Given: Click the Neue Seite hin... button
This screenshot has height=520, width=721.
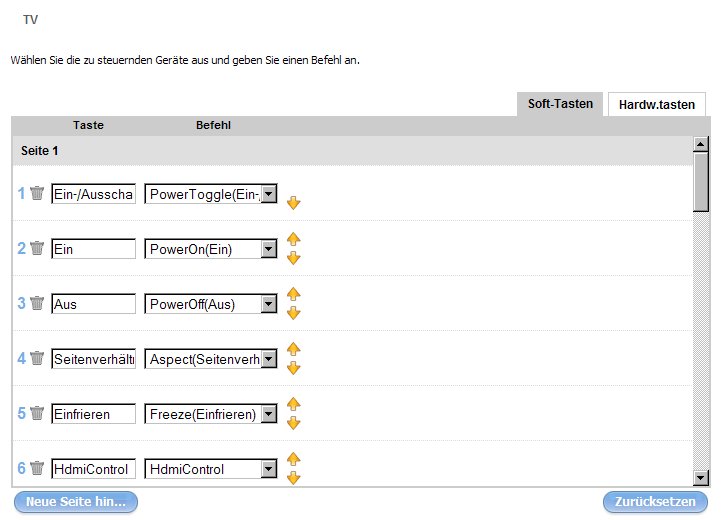Looking at the screenshot, I should point(76,502).
